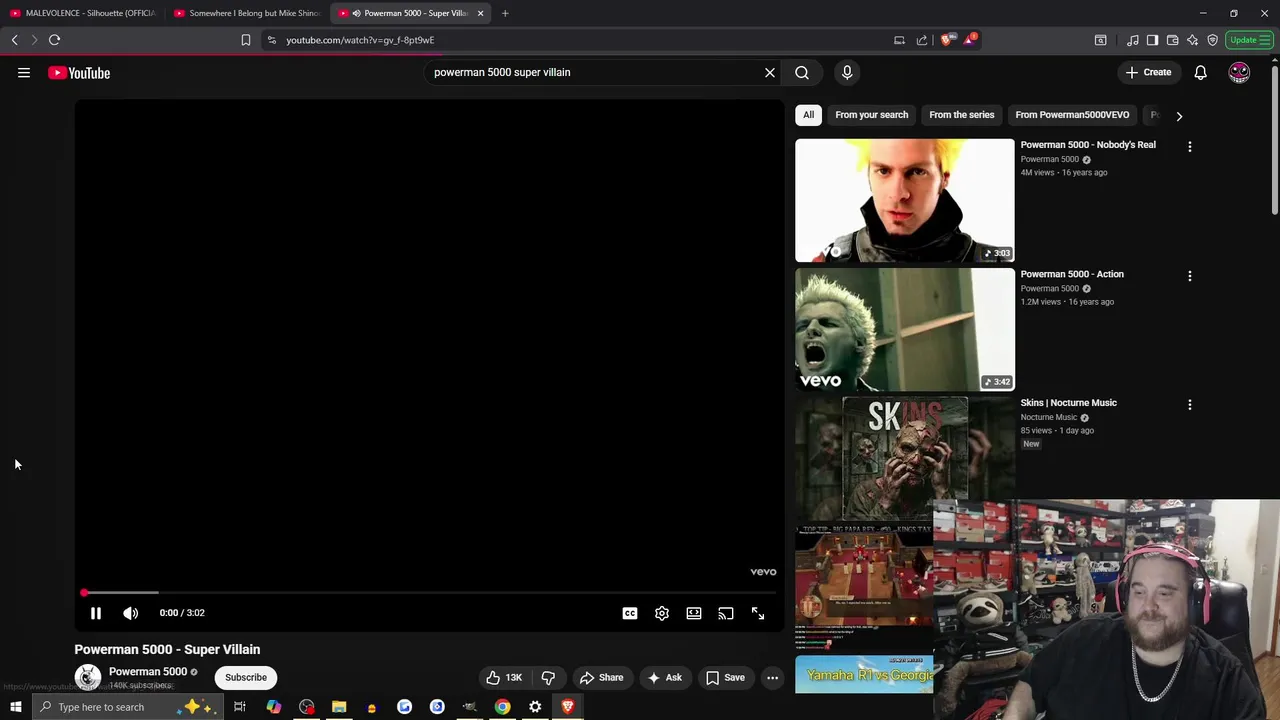1280x720 pixels.
Task: Save the video to a playlist
Action: [x=725, y=677]
